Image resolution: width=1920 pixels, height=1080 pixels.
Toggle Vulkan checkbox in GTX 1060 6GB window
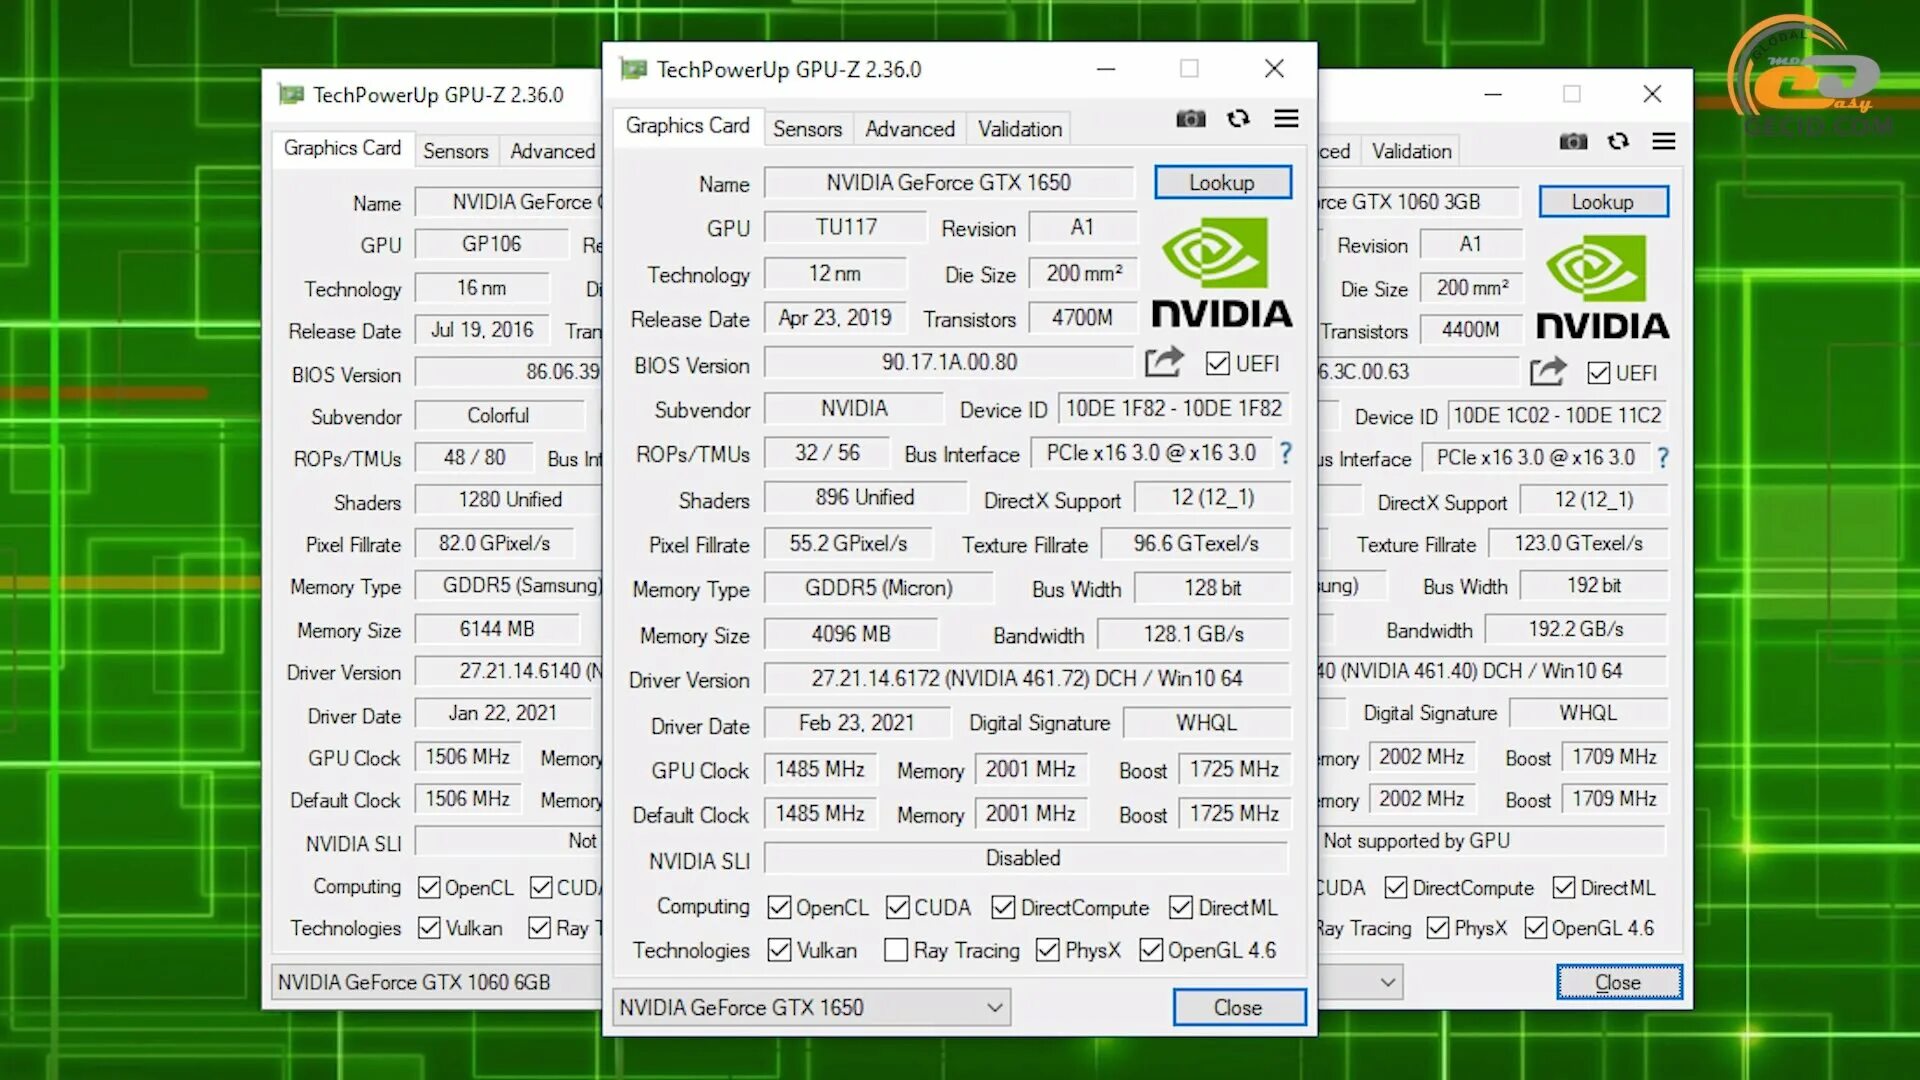click(x=429, y=928)
